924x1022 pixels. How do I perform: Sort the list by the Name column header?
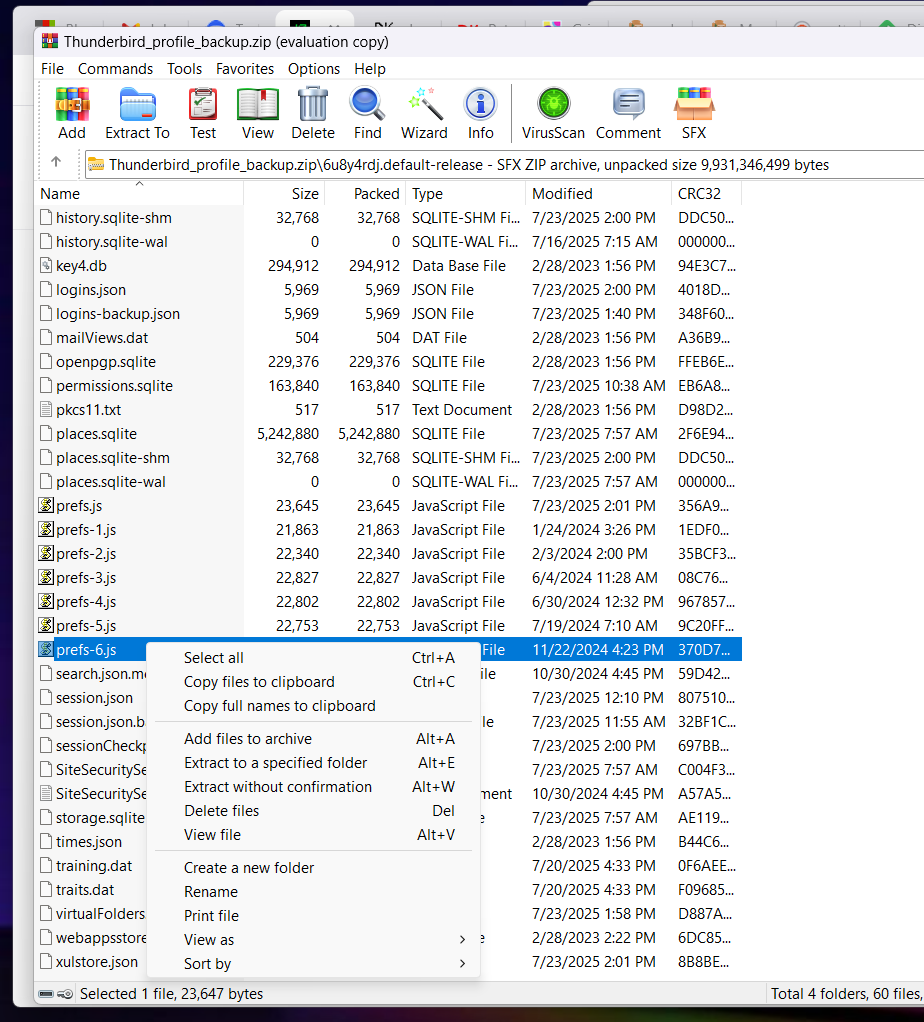tap(60, 194)
